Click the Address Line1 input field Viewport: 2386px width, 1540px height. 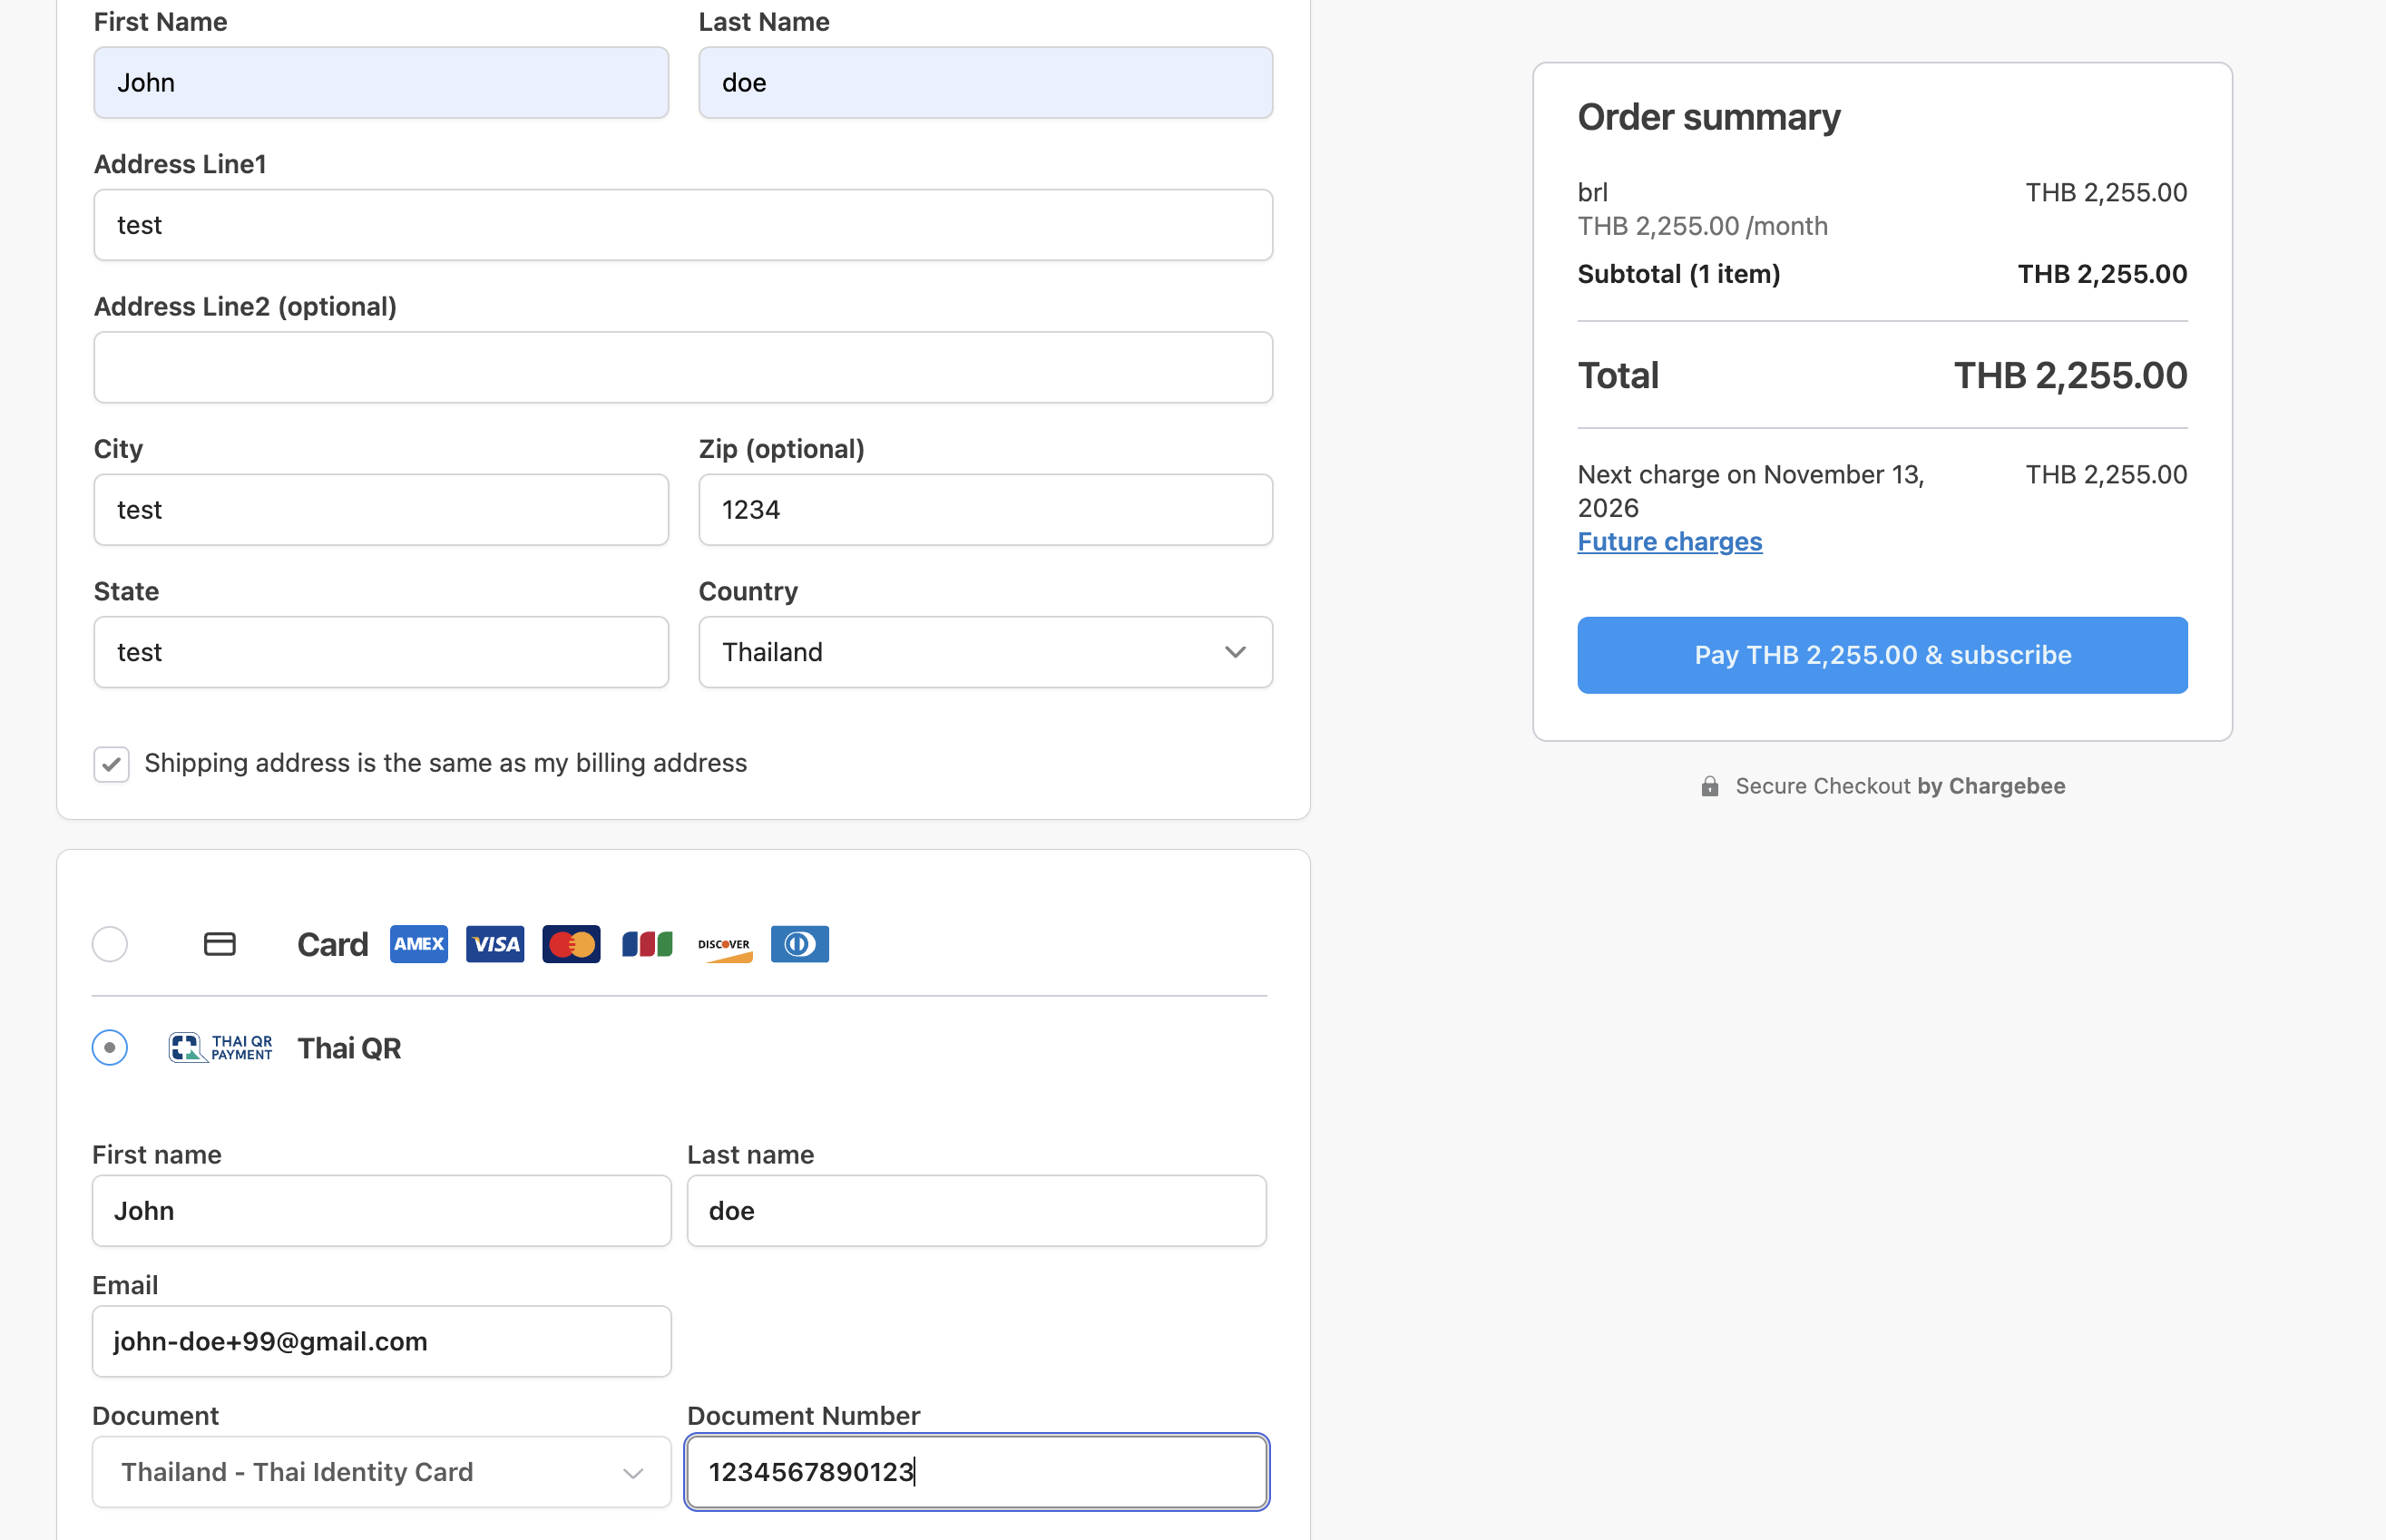tap(683, 225)
